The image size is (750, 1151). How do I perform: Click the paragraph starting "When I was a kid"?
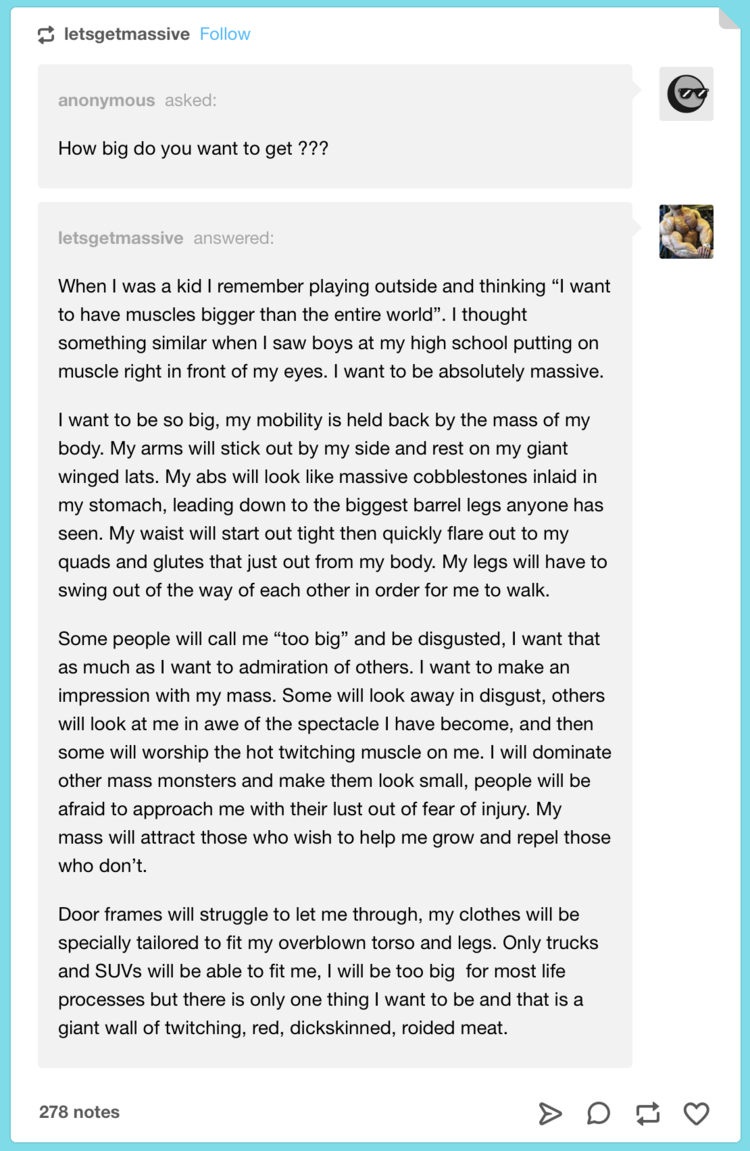coord(334,328)
